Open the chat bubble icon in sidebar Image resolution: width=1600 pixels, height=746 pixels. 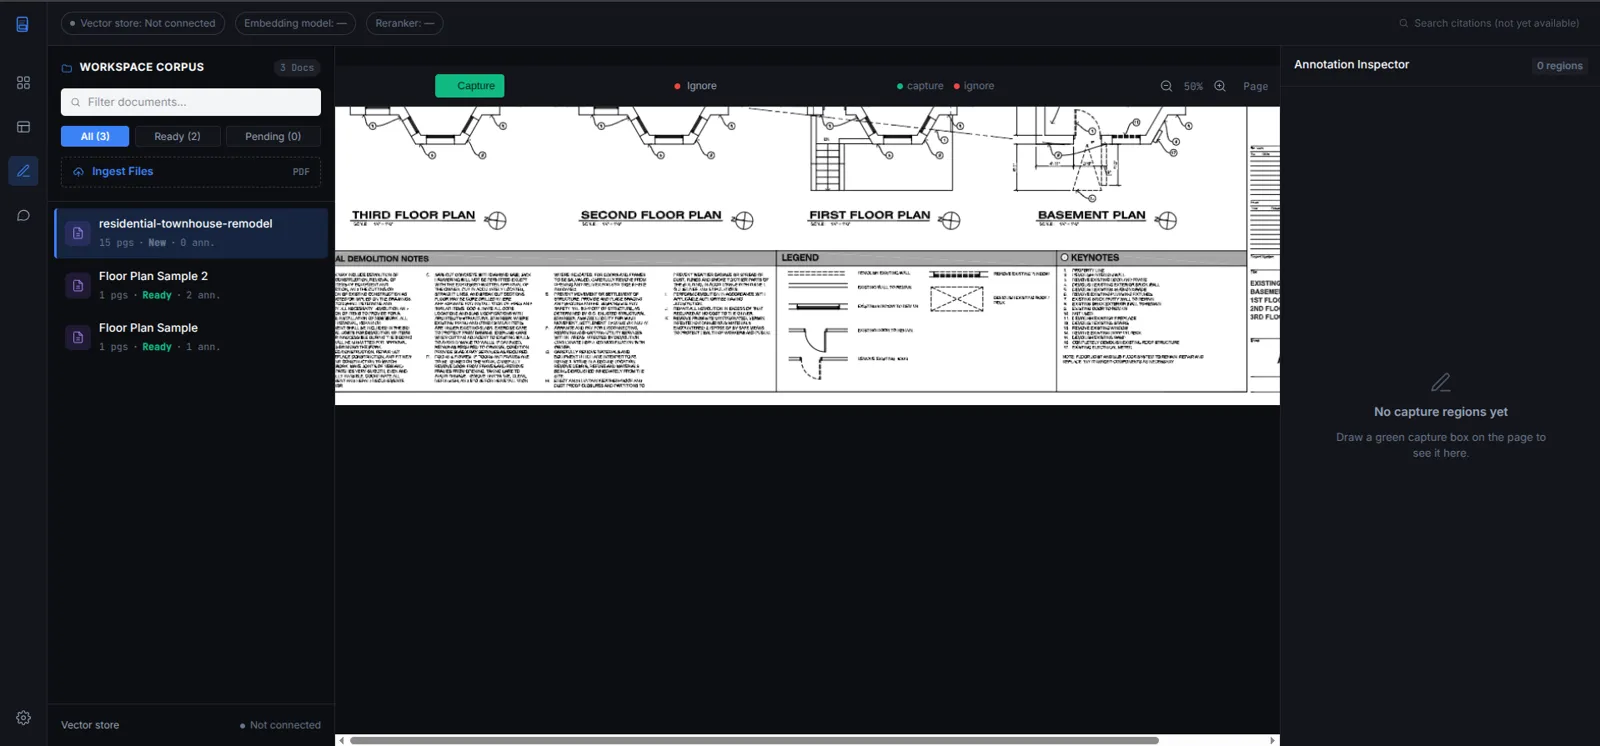coord(23,215)
